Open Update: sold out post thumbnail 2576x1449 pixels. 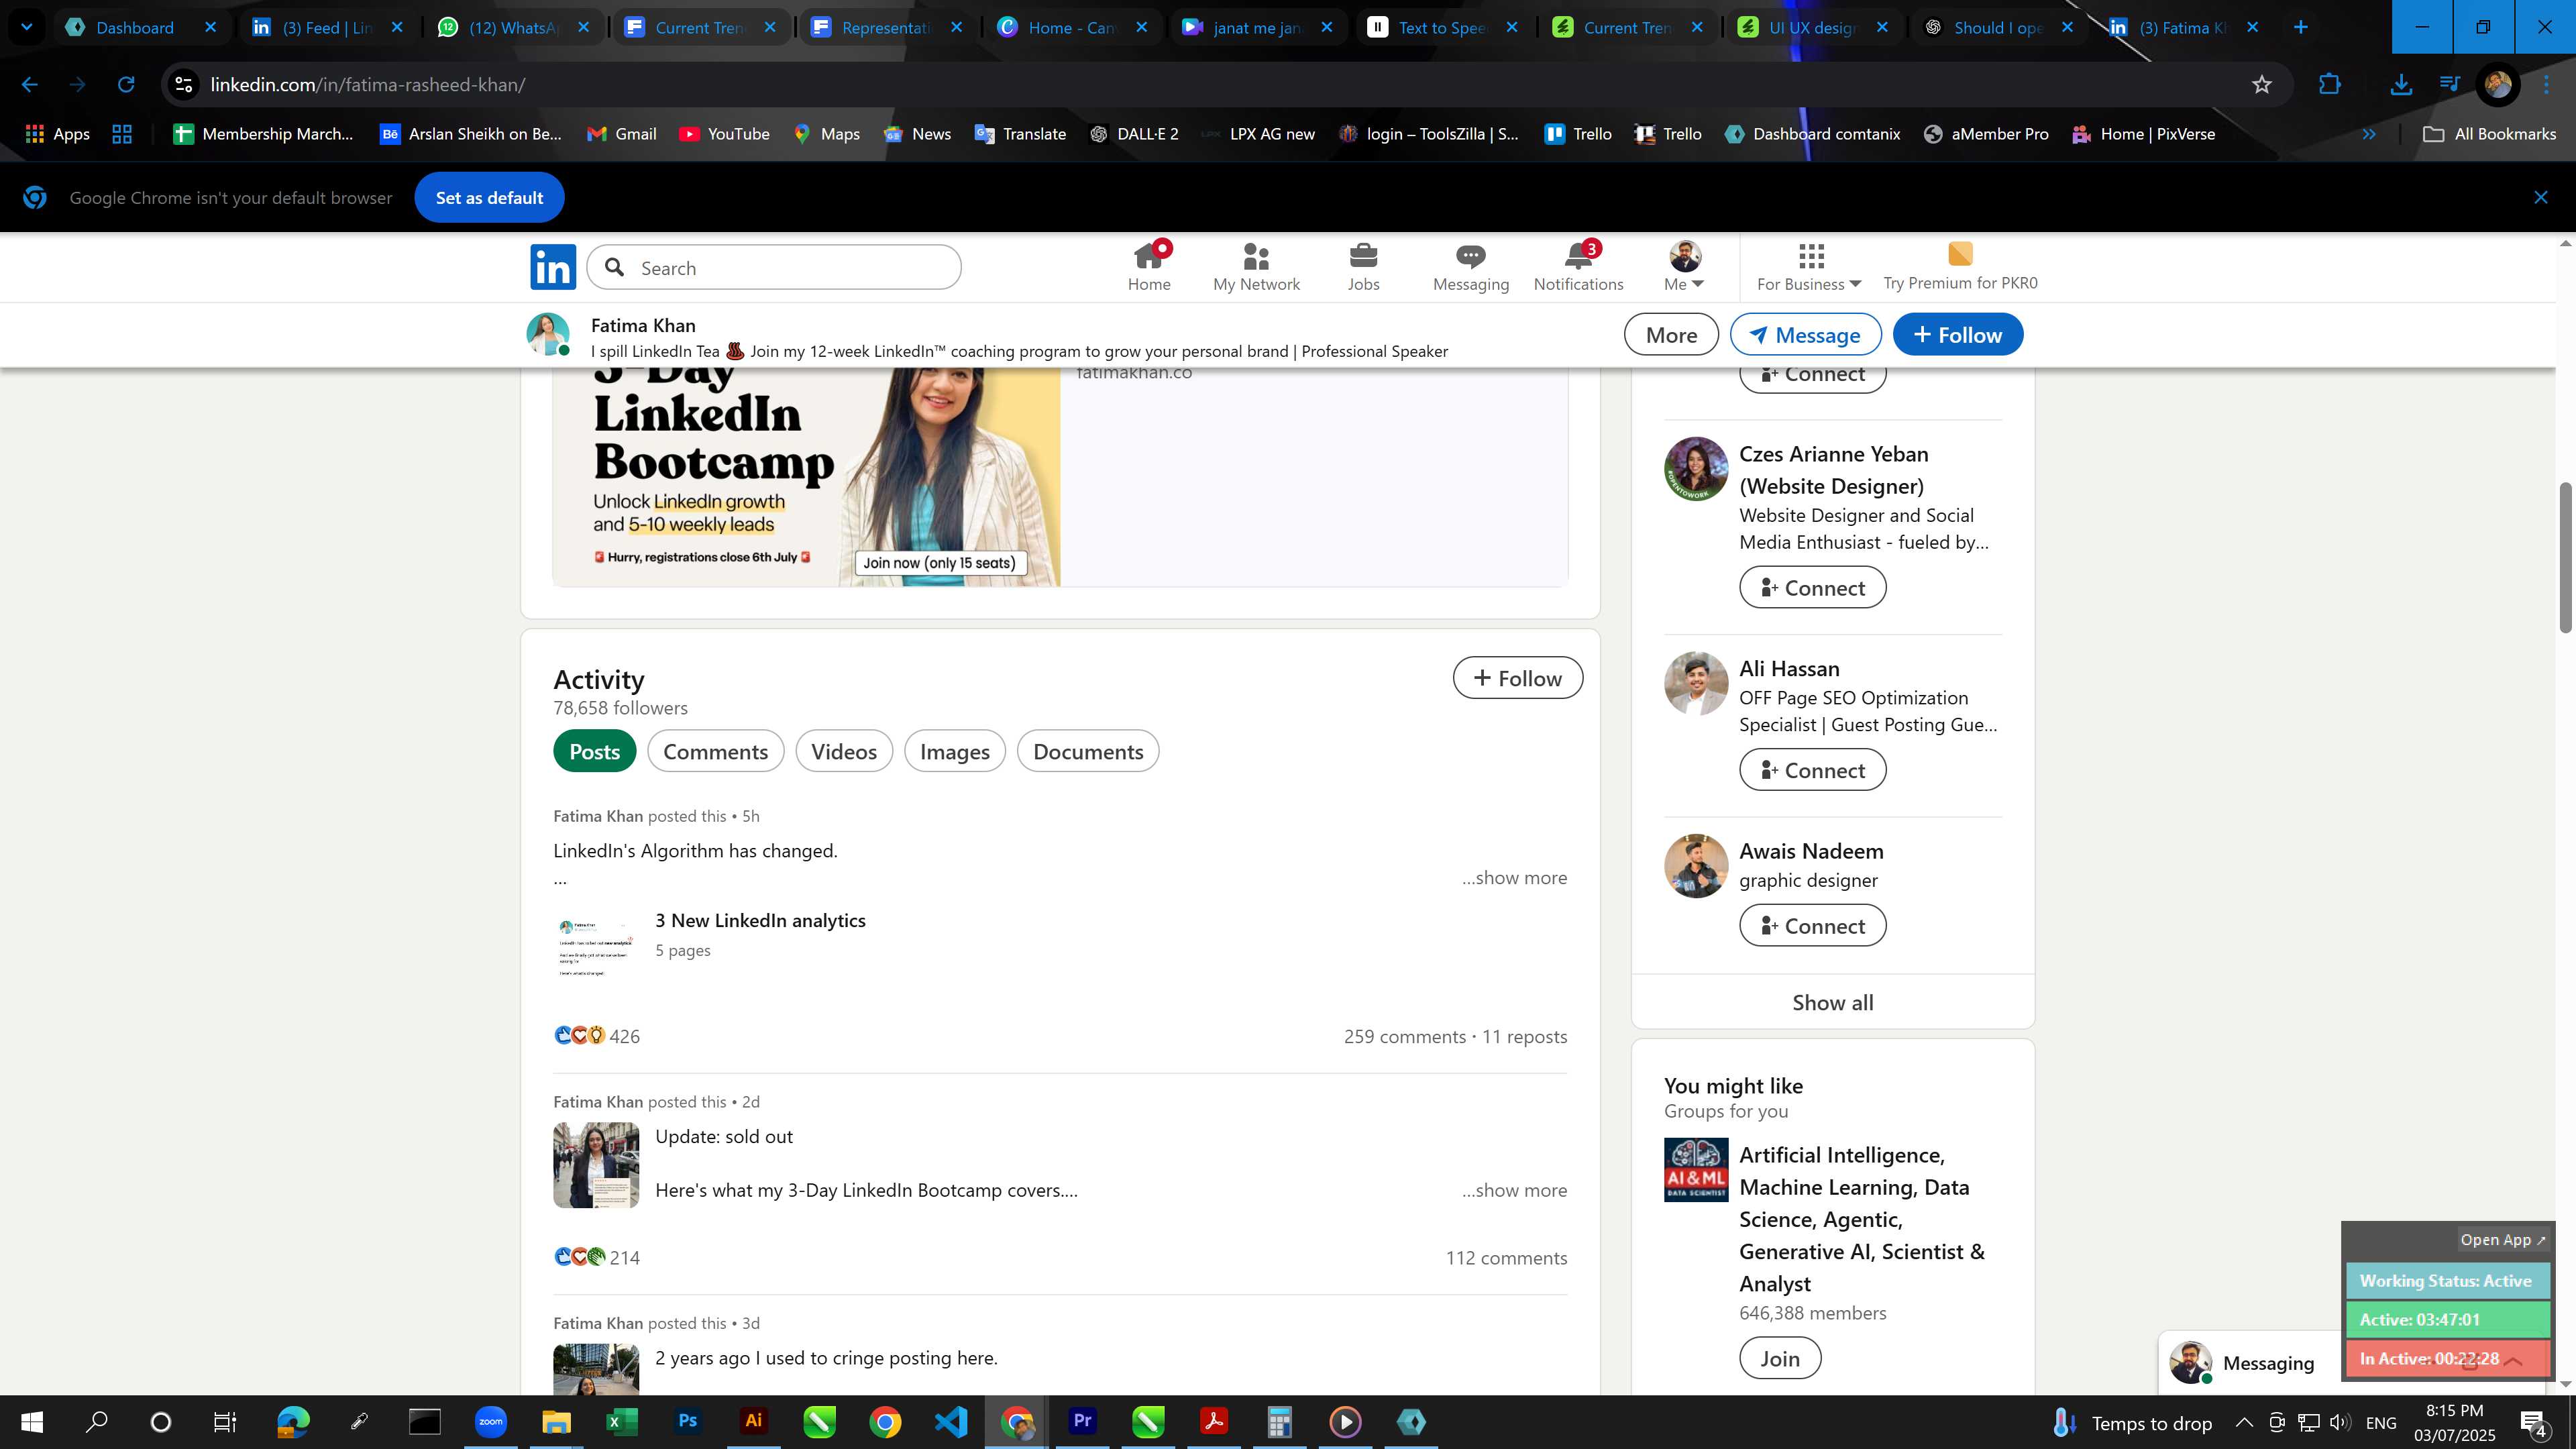point(596,1165)
